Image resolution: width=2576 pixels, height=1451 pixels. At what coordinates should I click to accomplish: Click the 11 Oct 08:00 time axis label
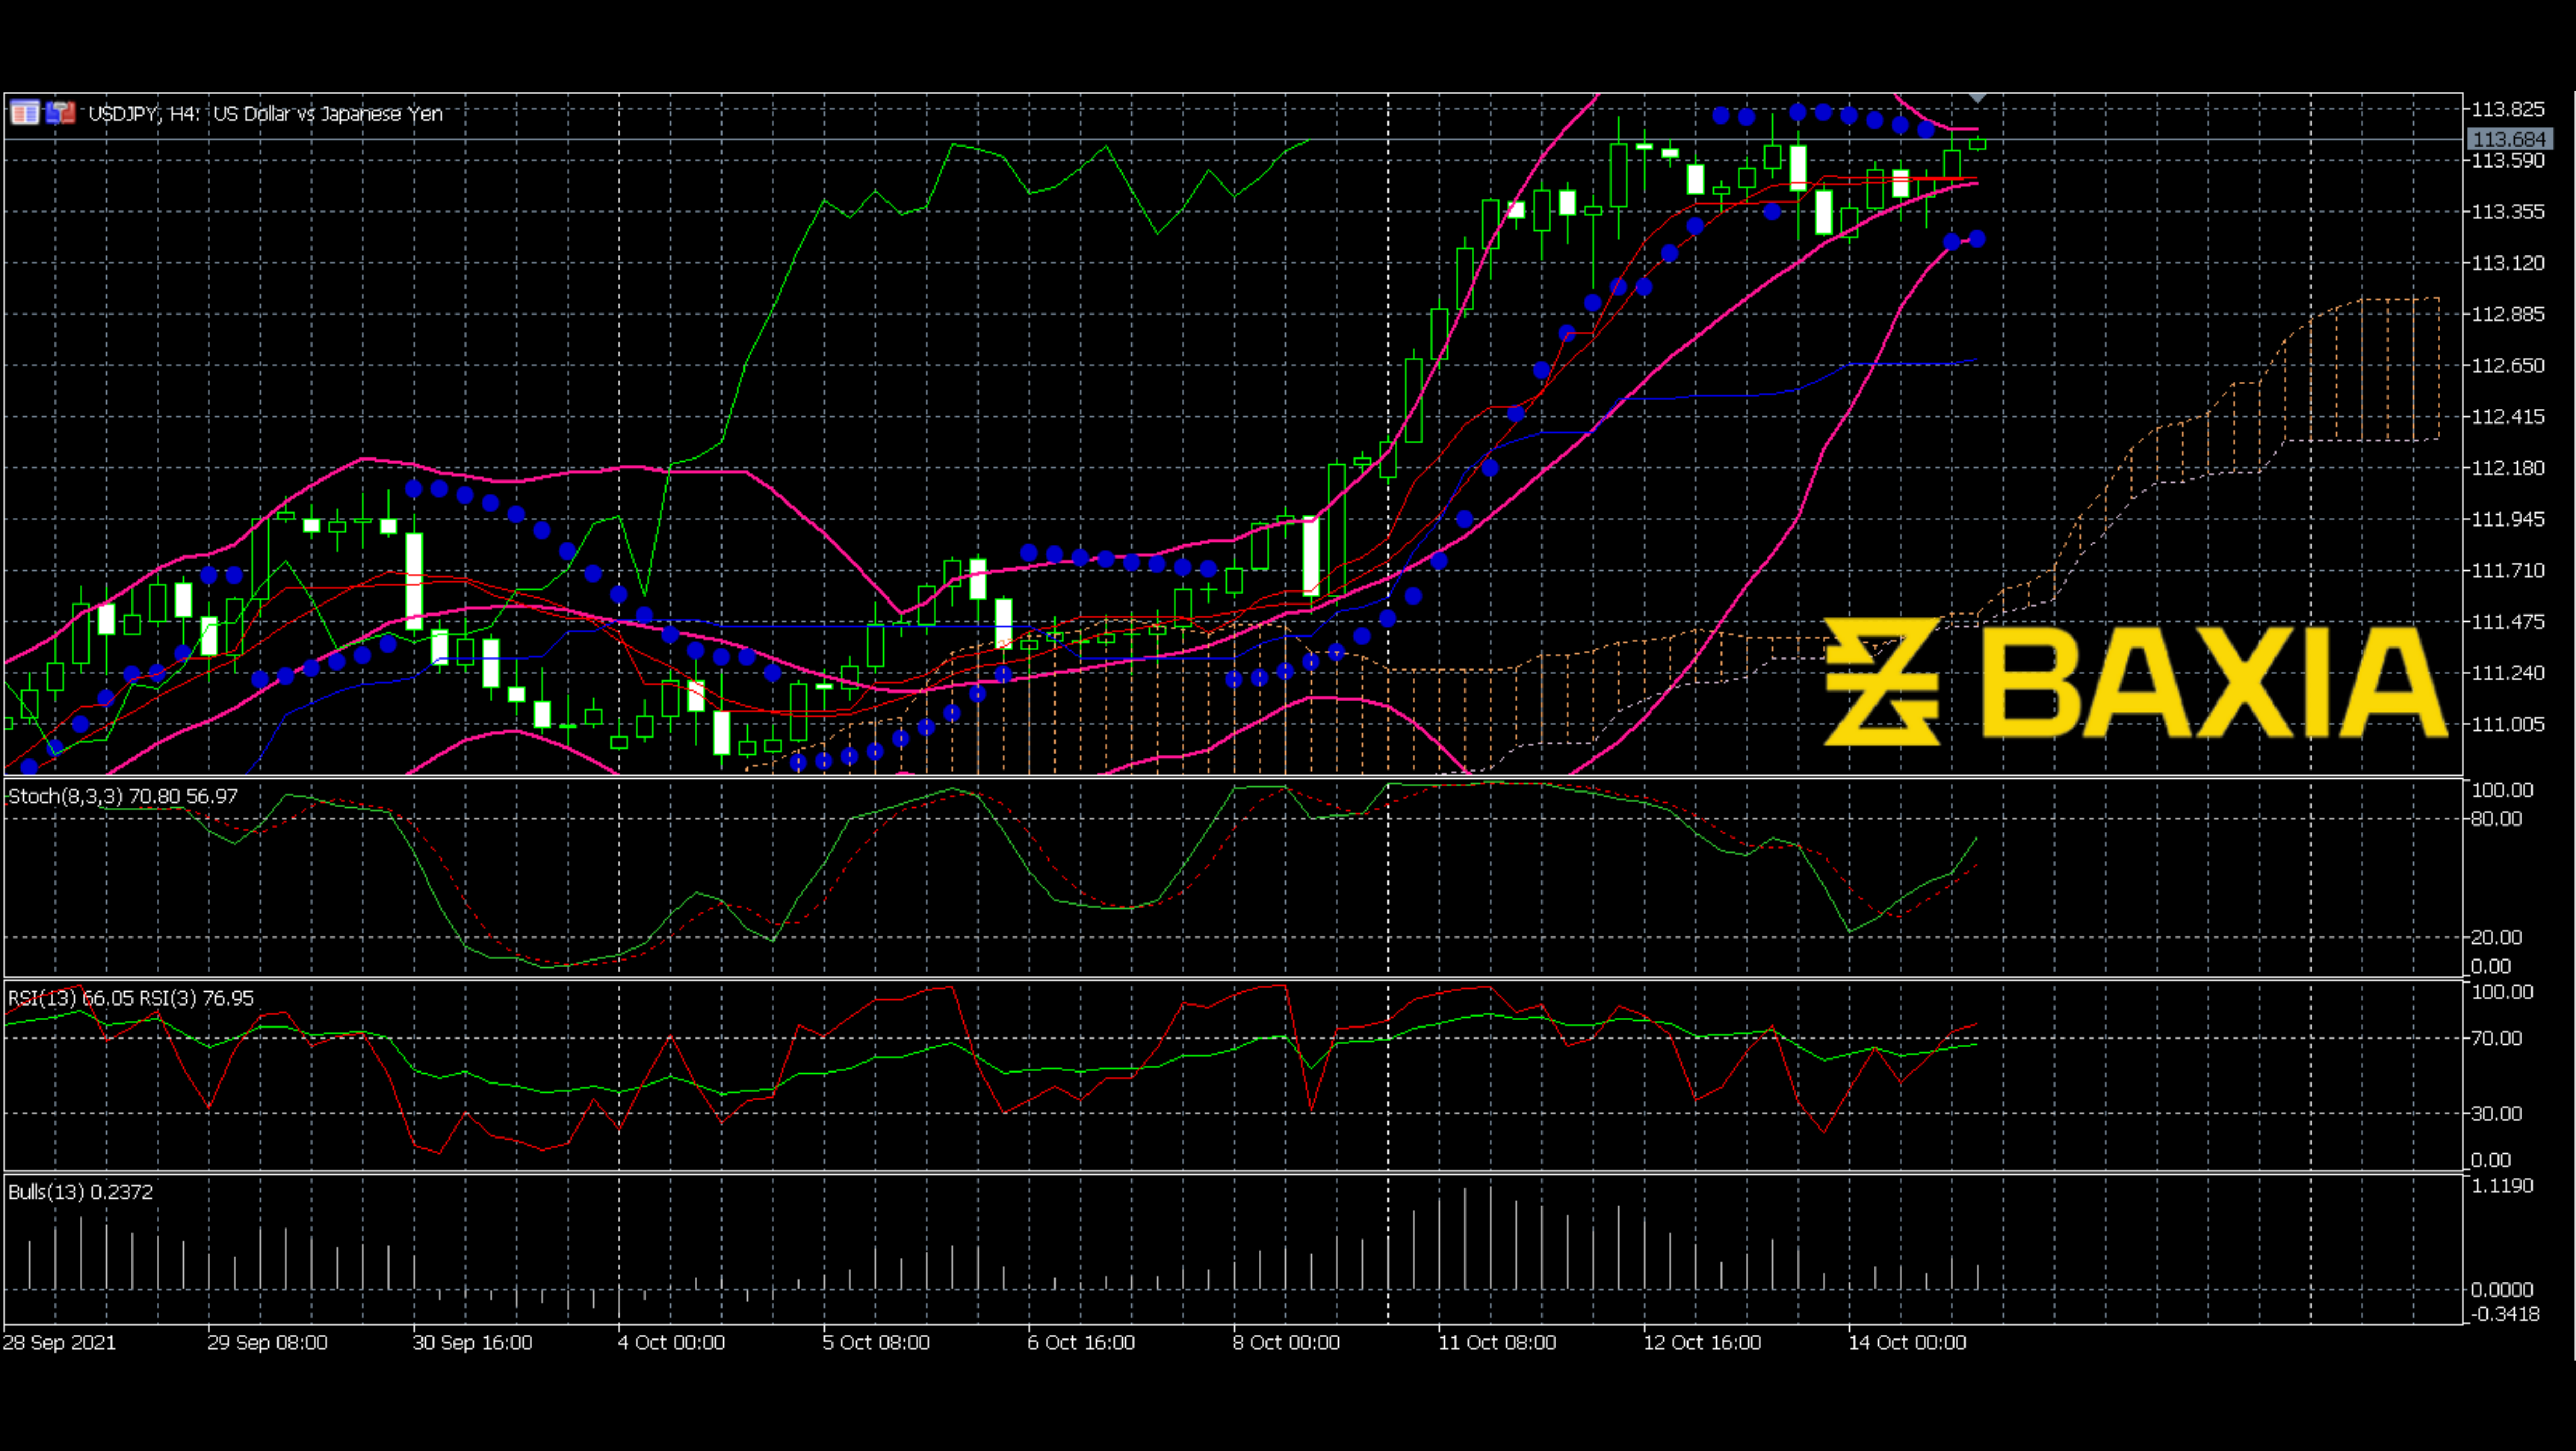coord(1497,1343)
